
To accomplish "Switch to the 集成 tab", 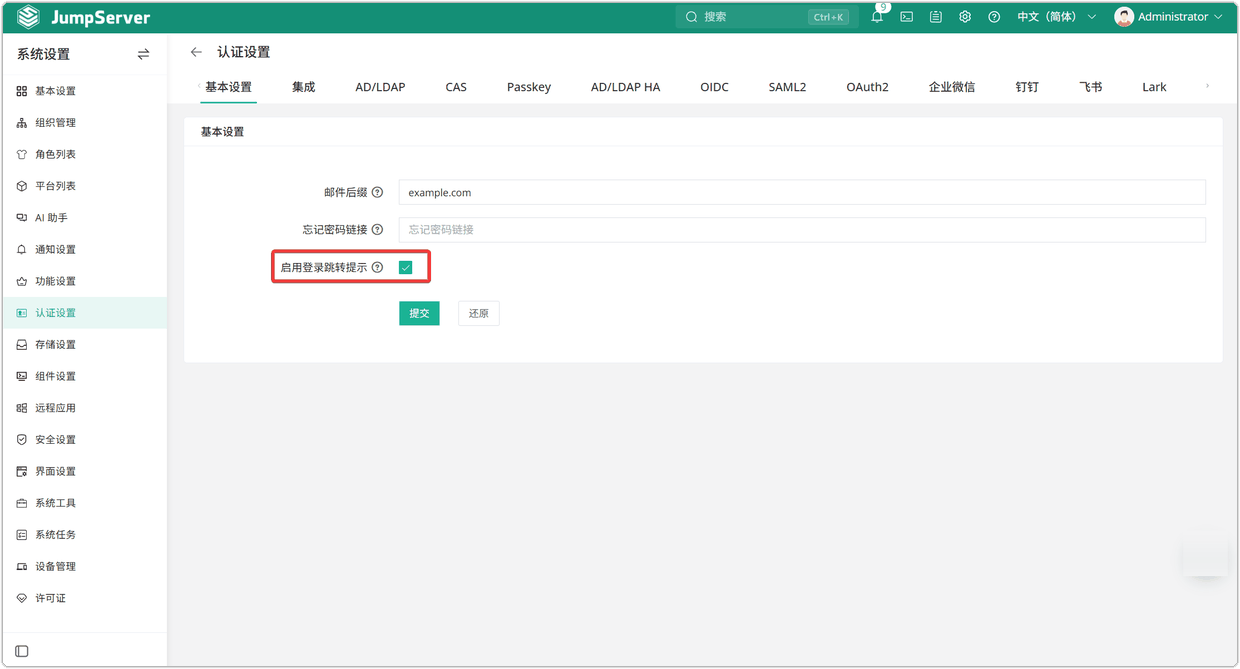I will tap(304, 87).
